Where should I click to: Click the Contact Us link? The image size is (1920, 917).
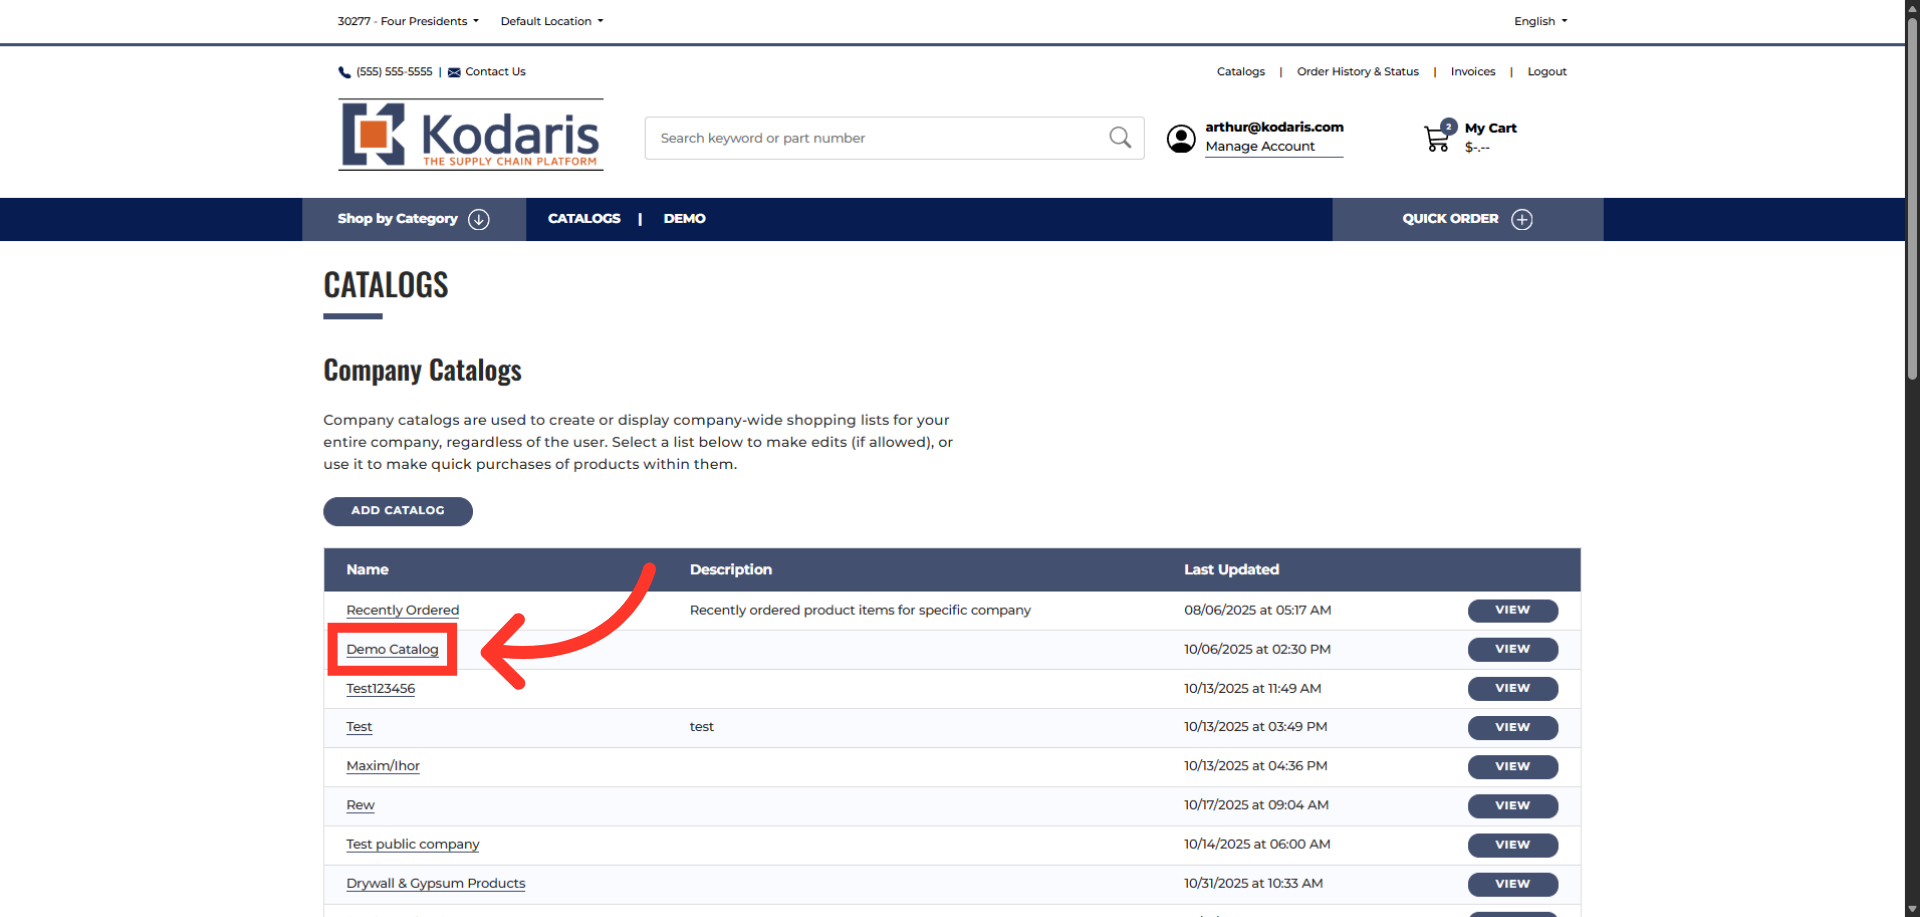[495, 72]
